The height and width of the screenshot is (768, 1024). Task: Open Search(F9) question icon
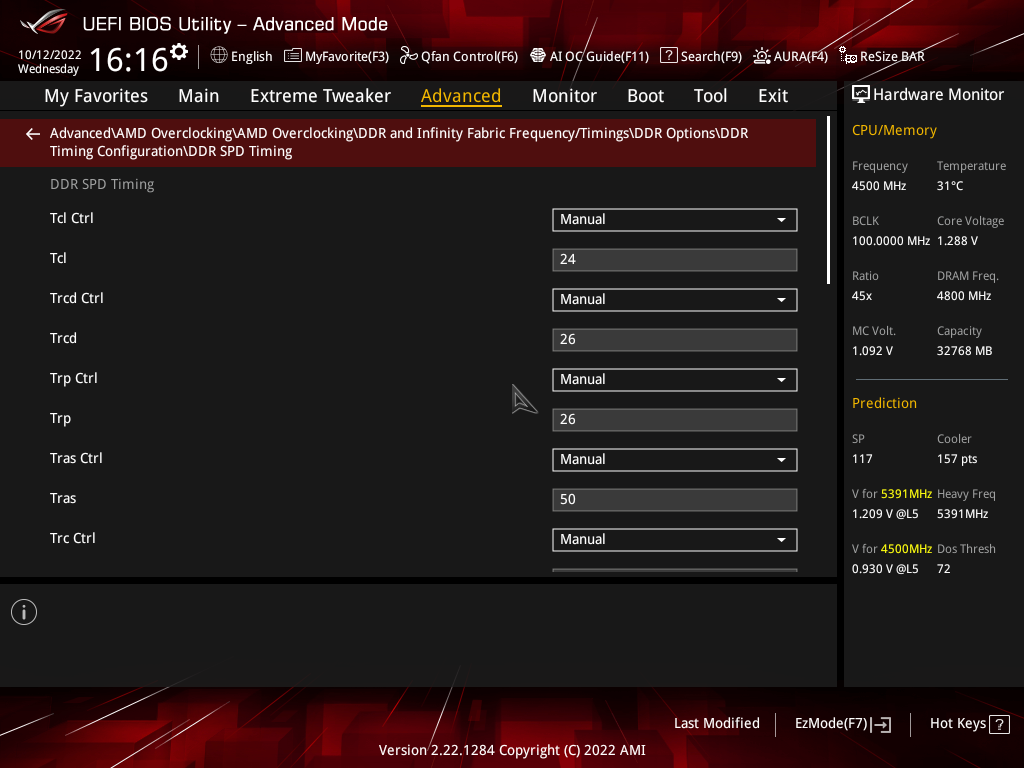tap(668, 56)
